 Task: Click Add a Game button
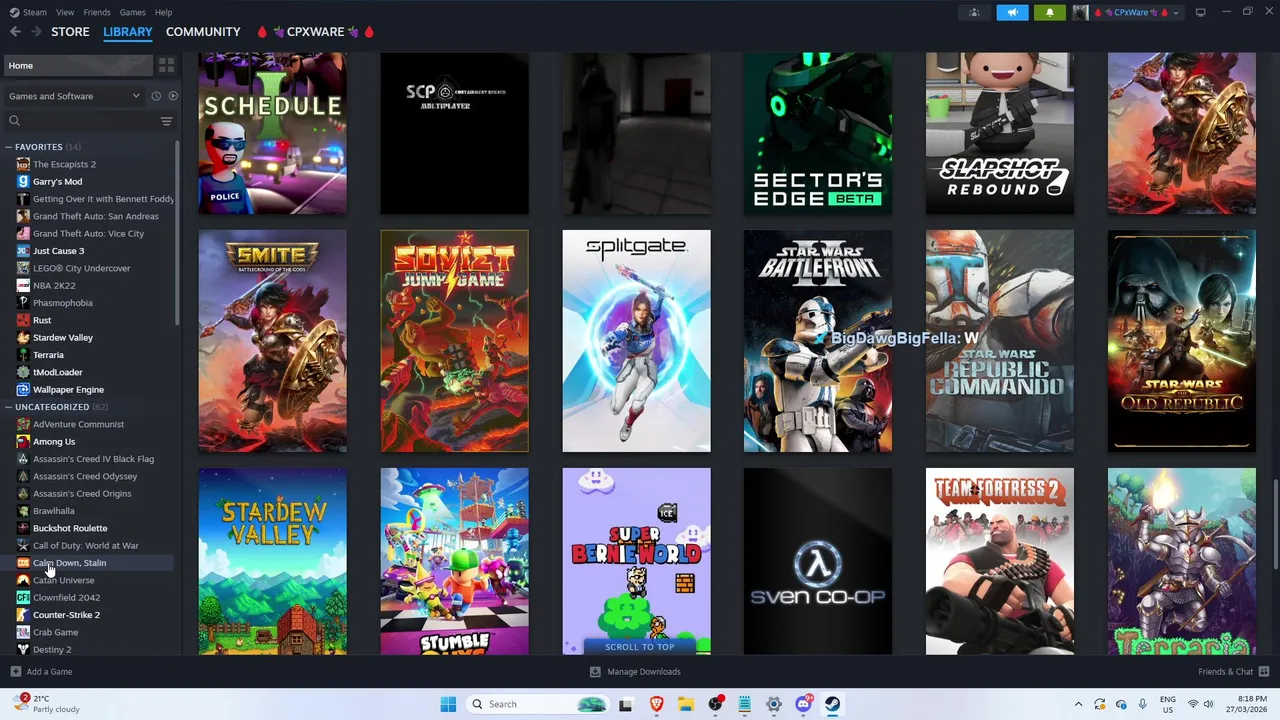coord(41,672)
